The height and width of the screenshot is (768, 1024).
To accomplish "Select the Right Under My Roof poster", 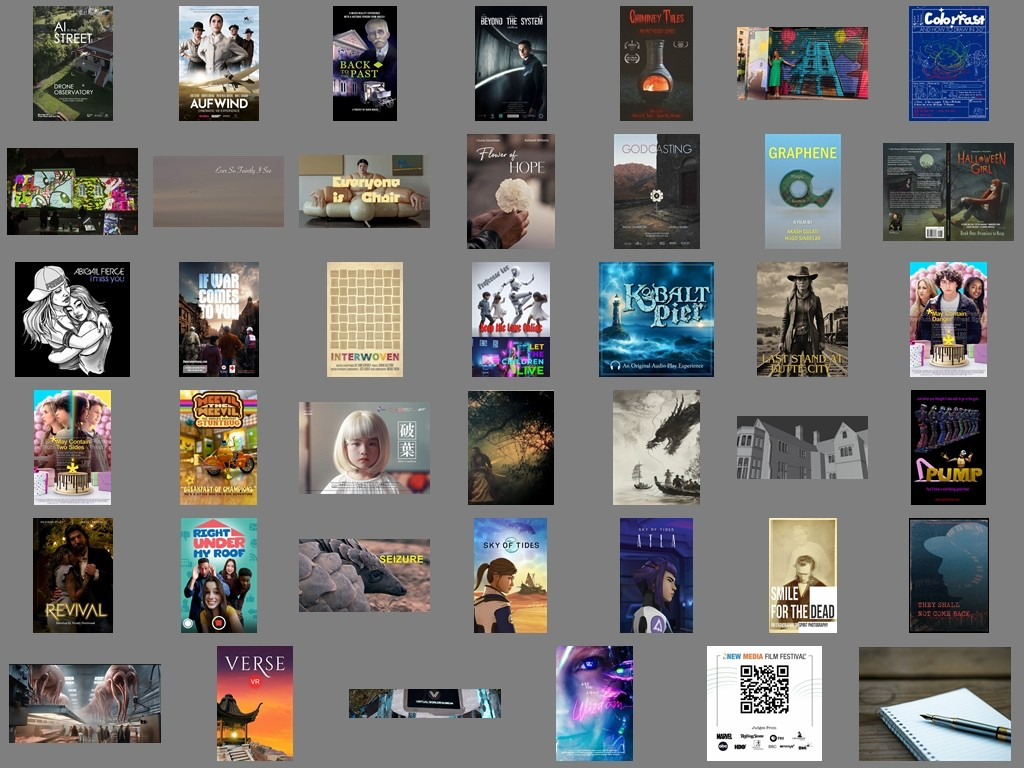I will coord(218,575).
